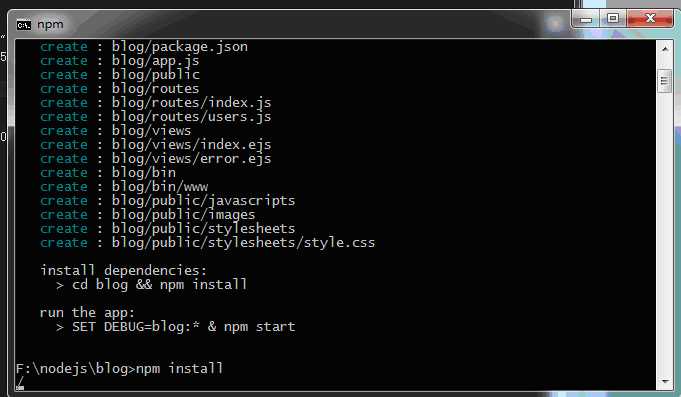Click the blog/bin/www line
The image size is (681, 397).
click(124, 187)
